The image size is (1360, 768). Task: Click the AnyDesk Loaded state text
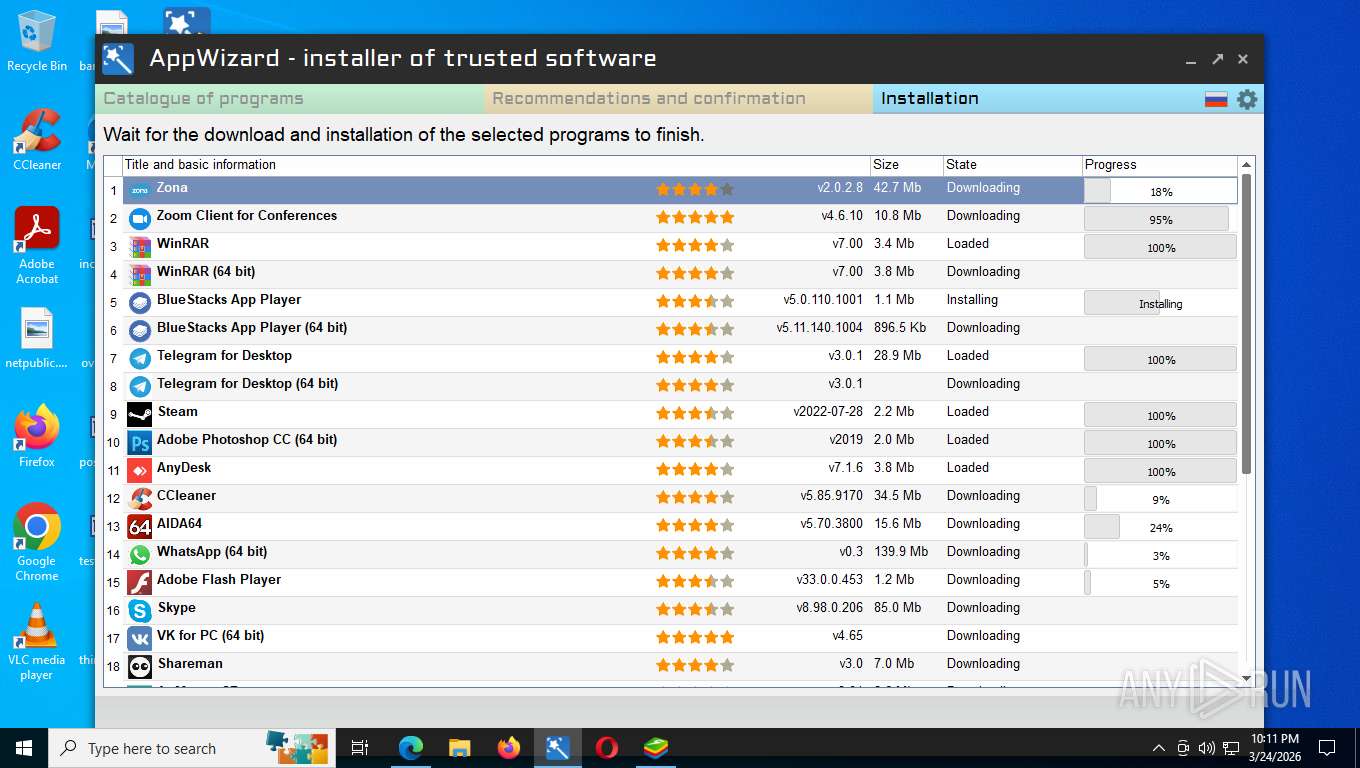click(968, 467)
